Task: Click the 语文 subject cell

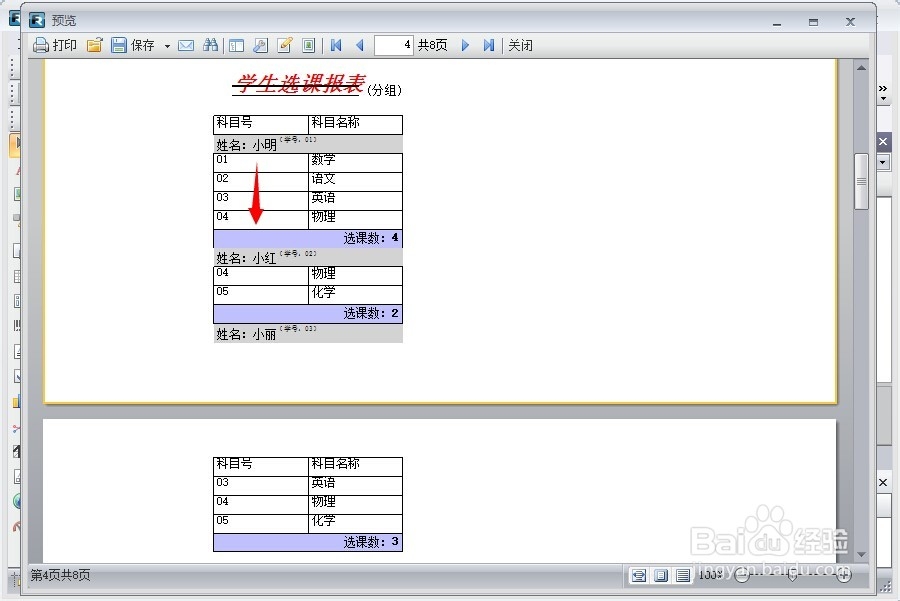Action: pos(356,181)
